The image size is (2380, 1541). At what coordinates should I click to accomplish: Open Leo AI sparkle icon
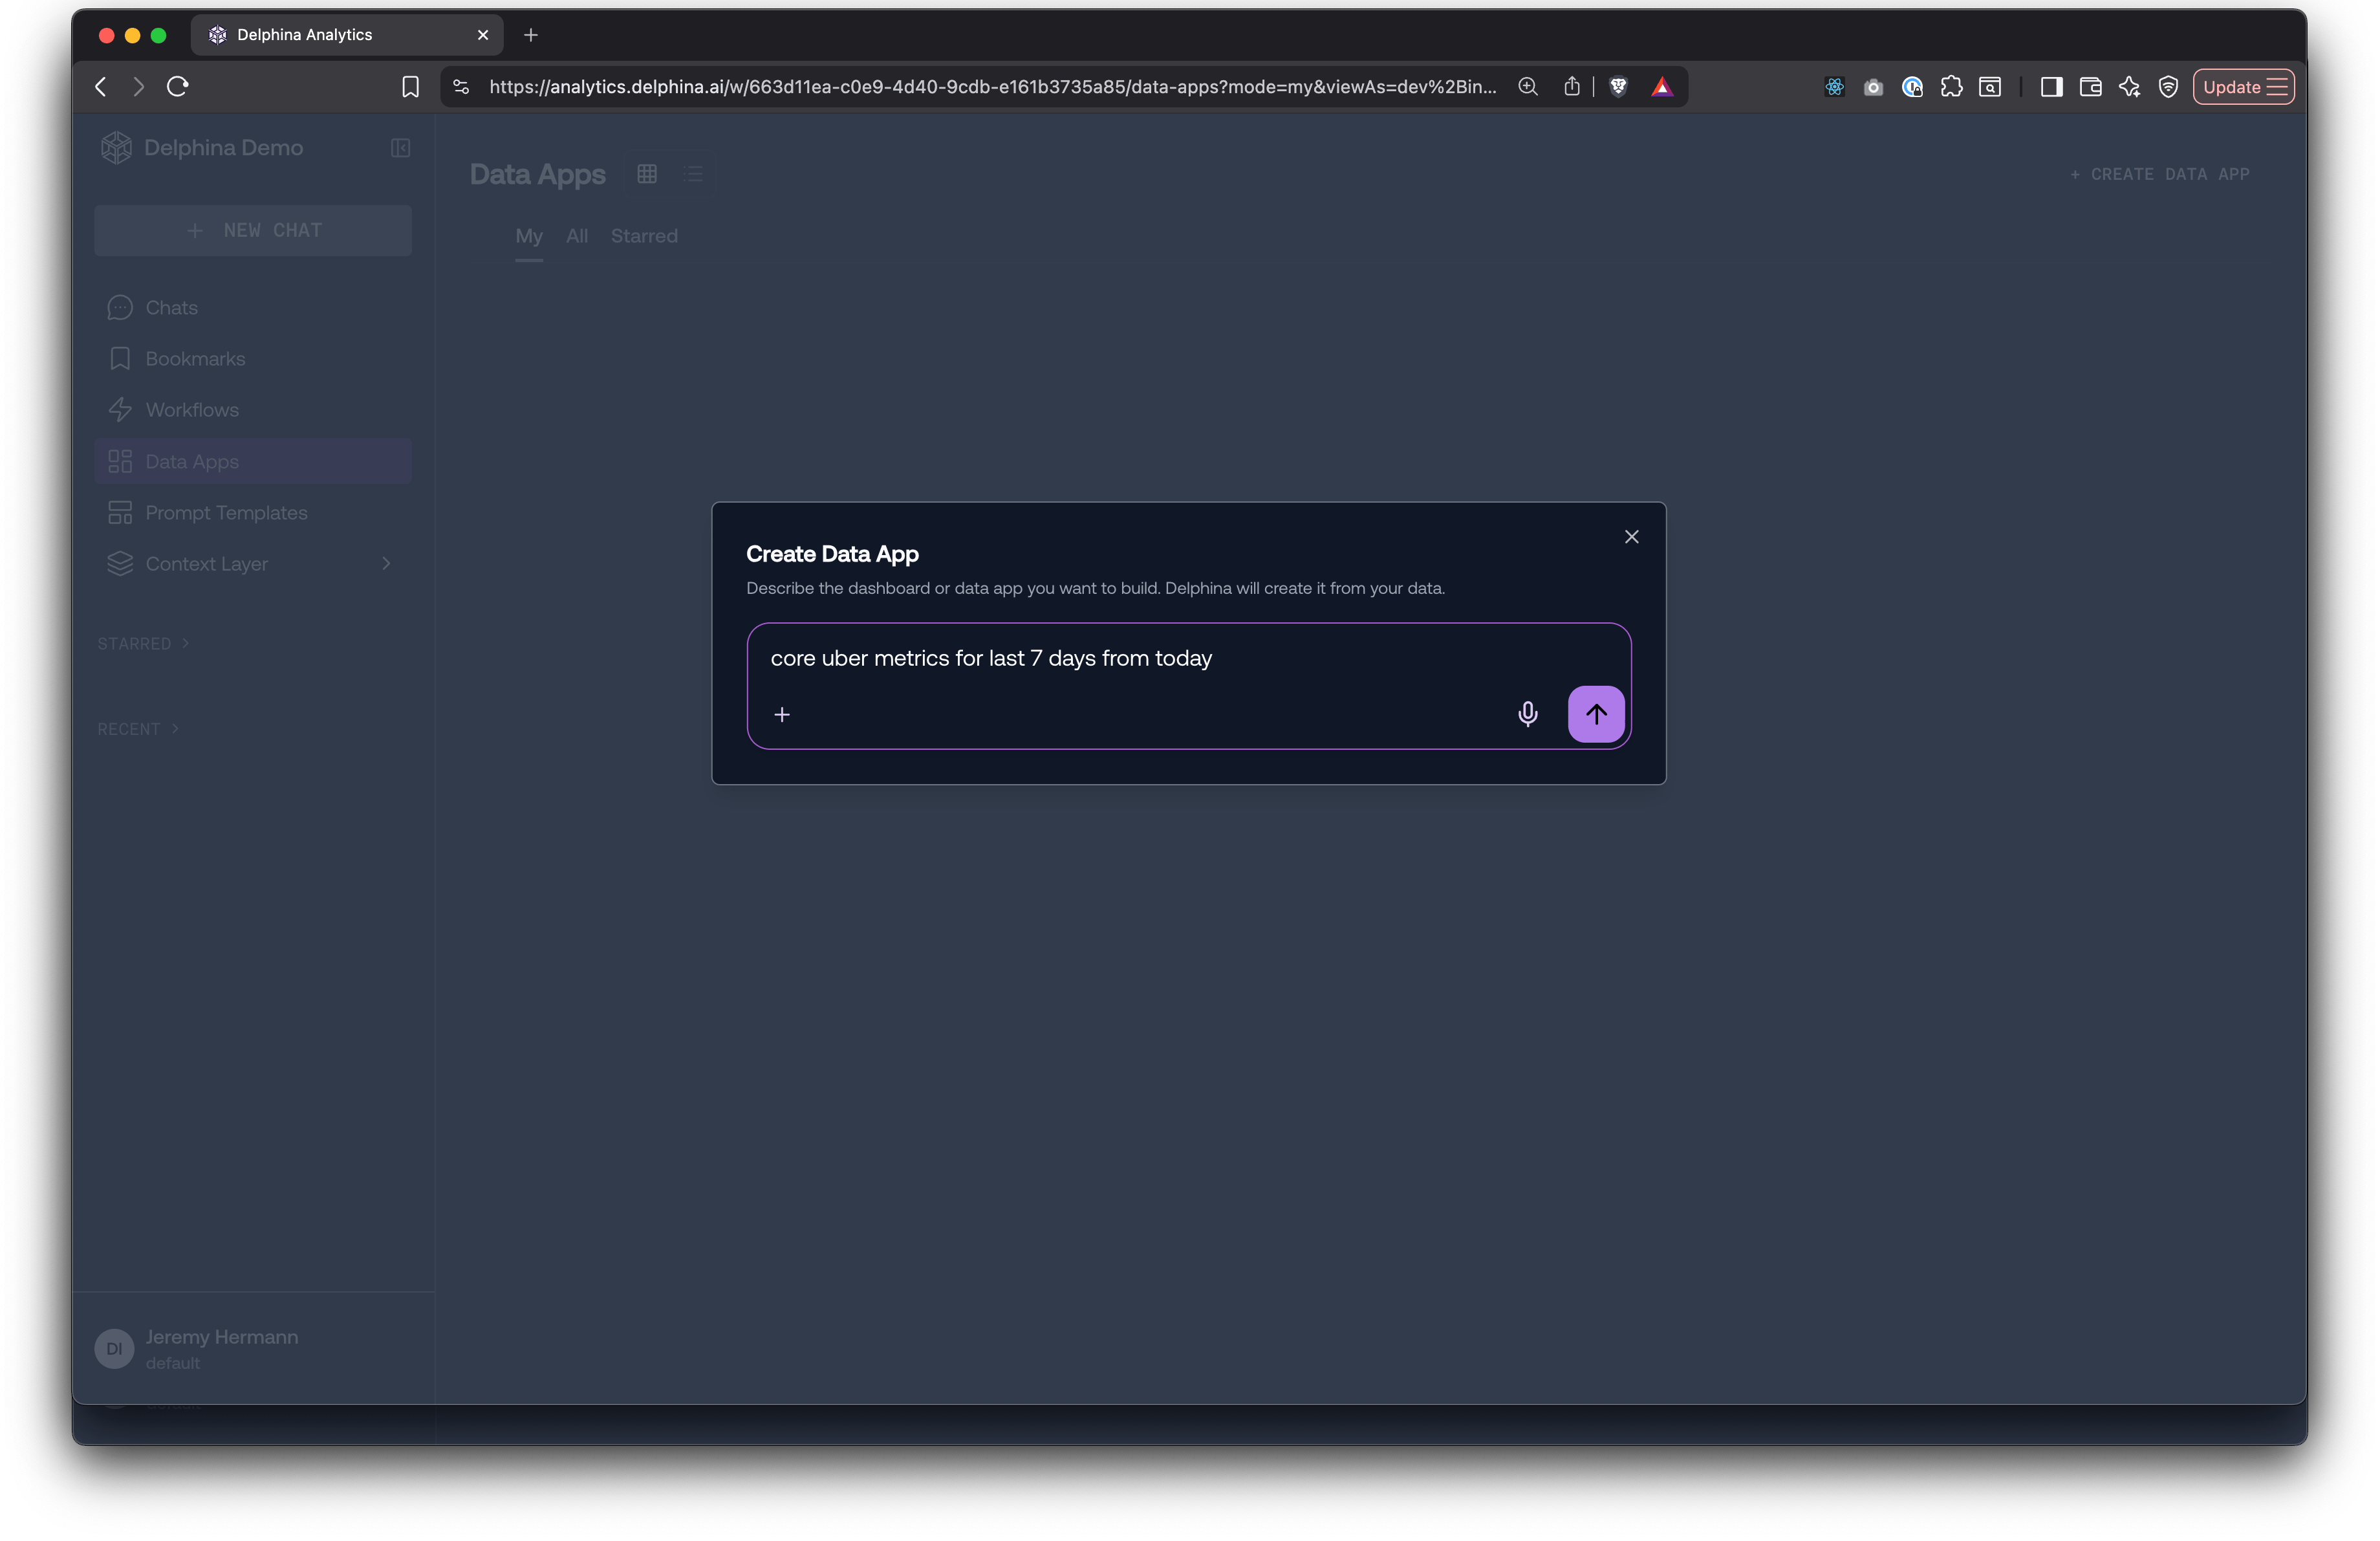click(x=2129, y=87)
